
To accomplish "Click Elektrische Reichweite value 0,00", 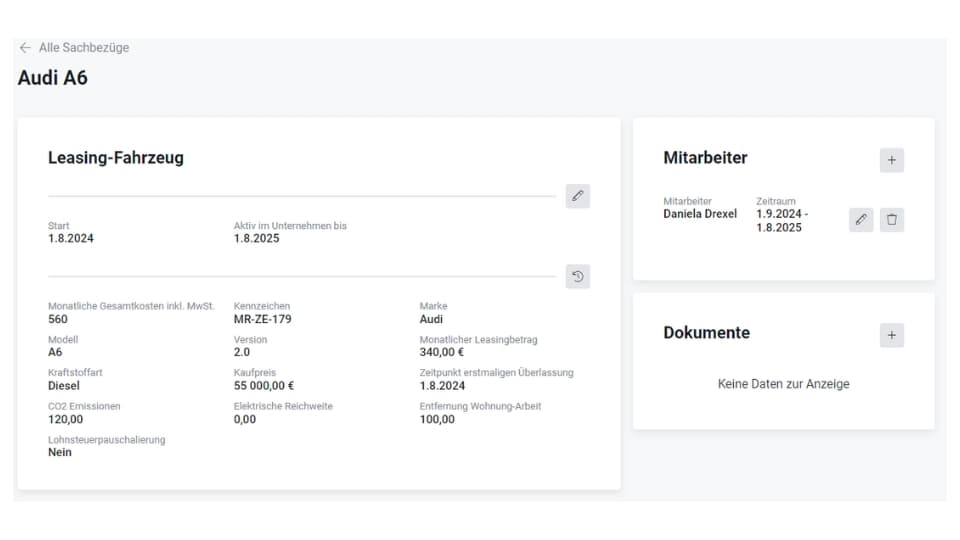I will 245,419.
